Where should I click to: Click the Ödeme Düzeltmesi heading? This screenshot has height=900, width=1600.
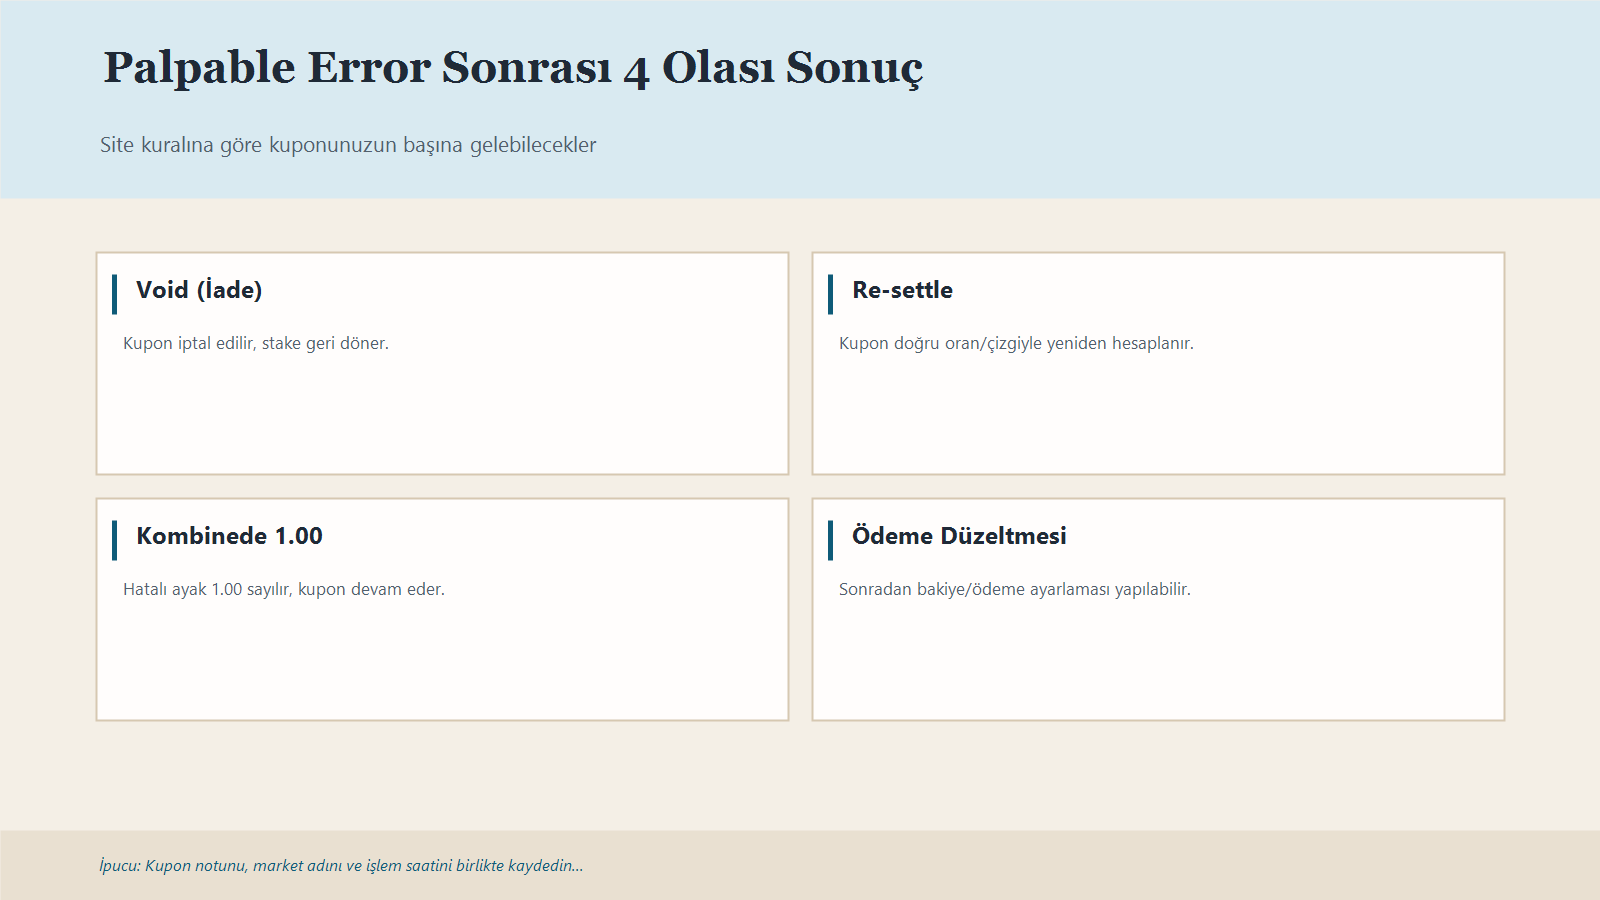[x=959, y=536]
